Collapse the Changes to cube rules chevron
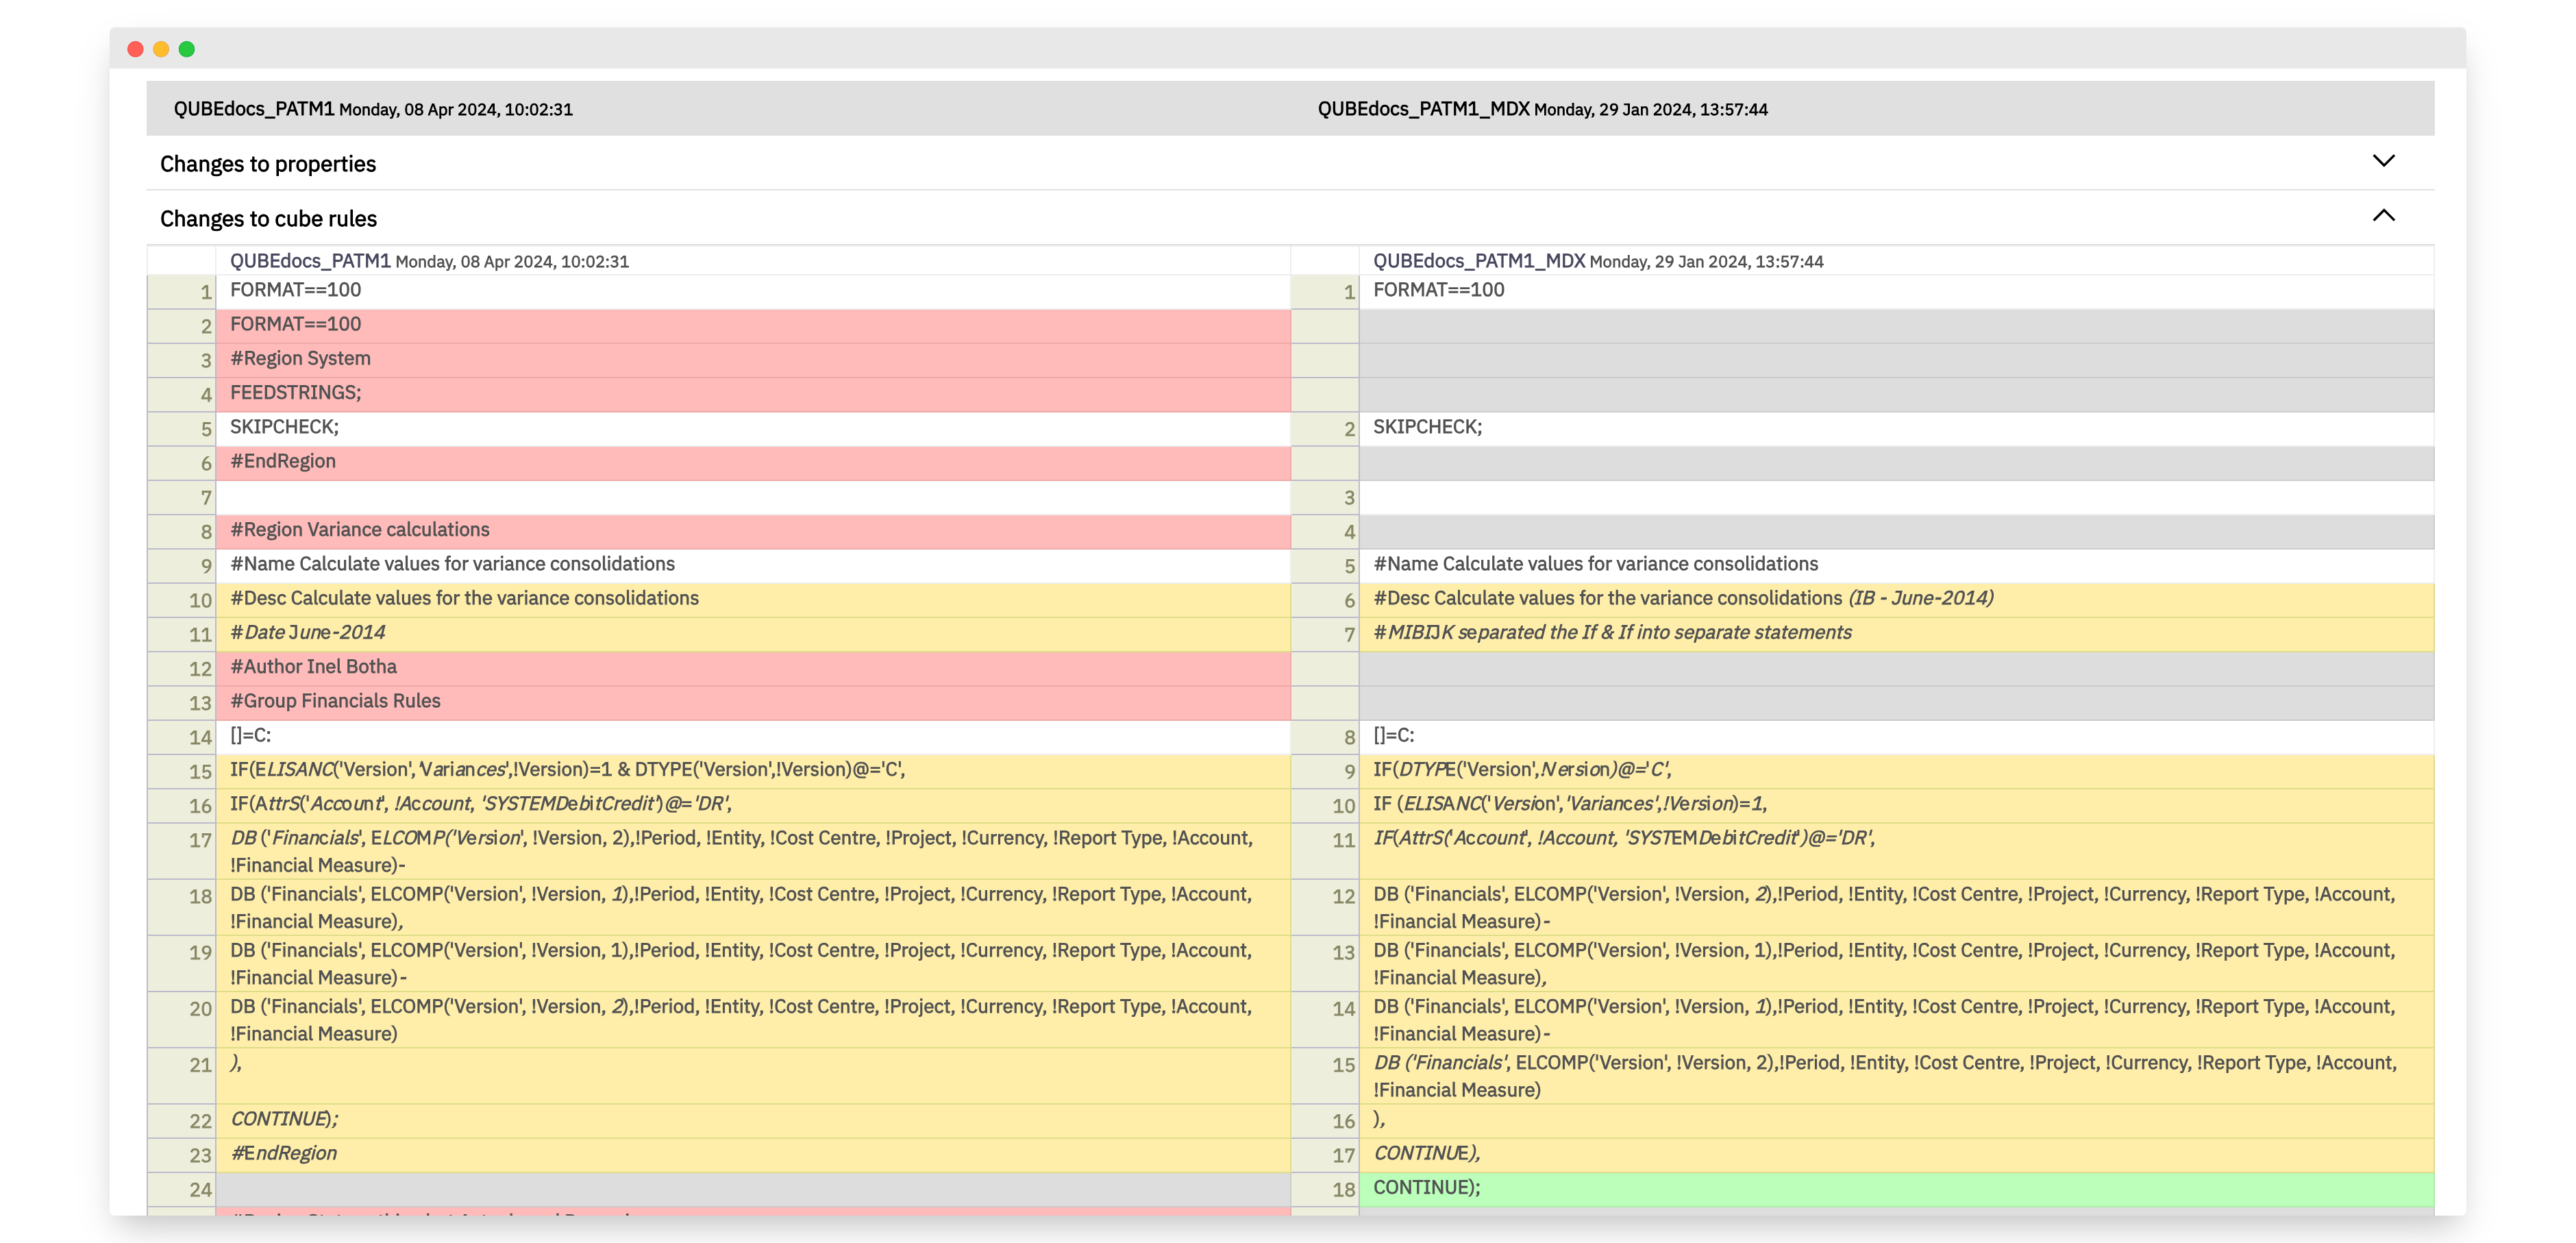2576x1243 pixels. 2383,216
